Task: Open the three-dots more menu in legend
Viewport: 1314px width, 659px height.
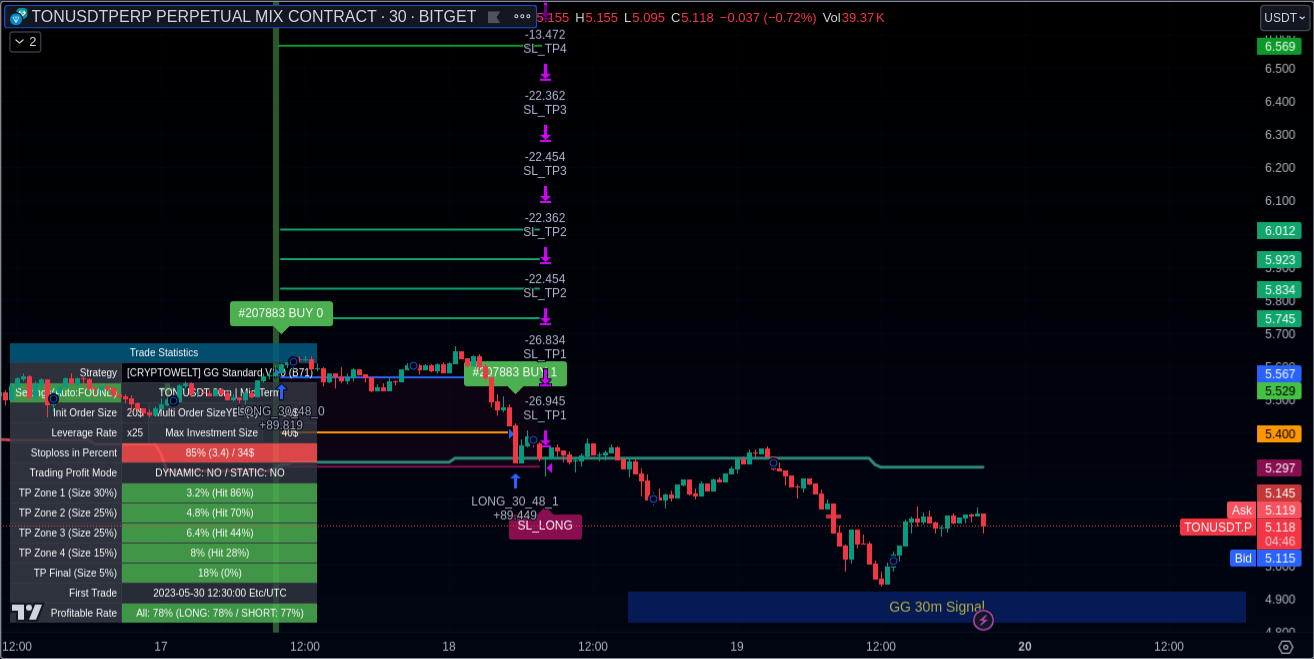Action: [522, 17]
